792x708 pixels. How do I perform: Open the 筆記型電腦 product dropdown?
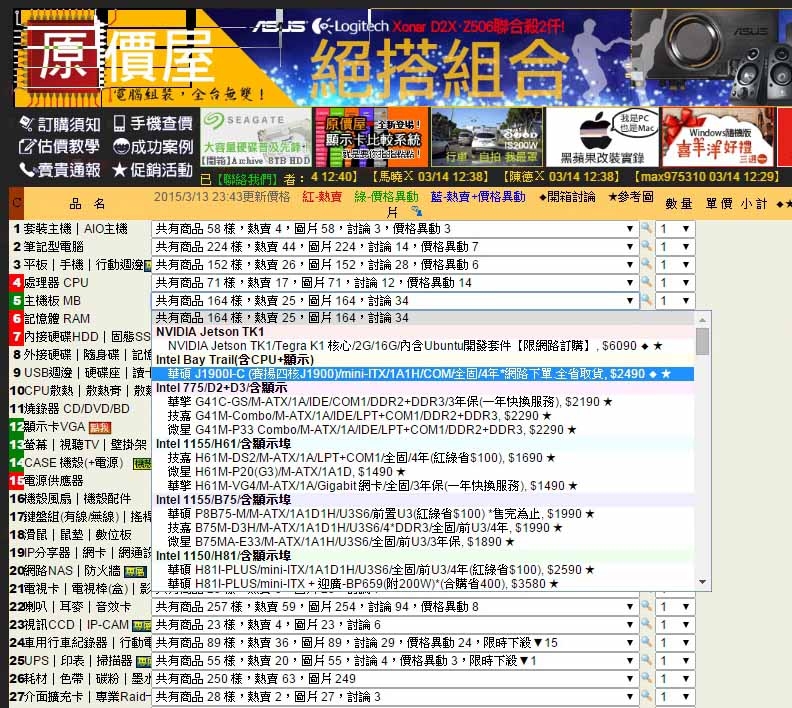pyautogui.click(x=395, y=246)
